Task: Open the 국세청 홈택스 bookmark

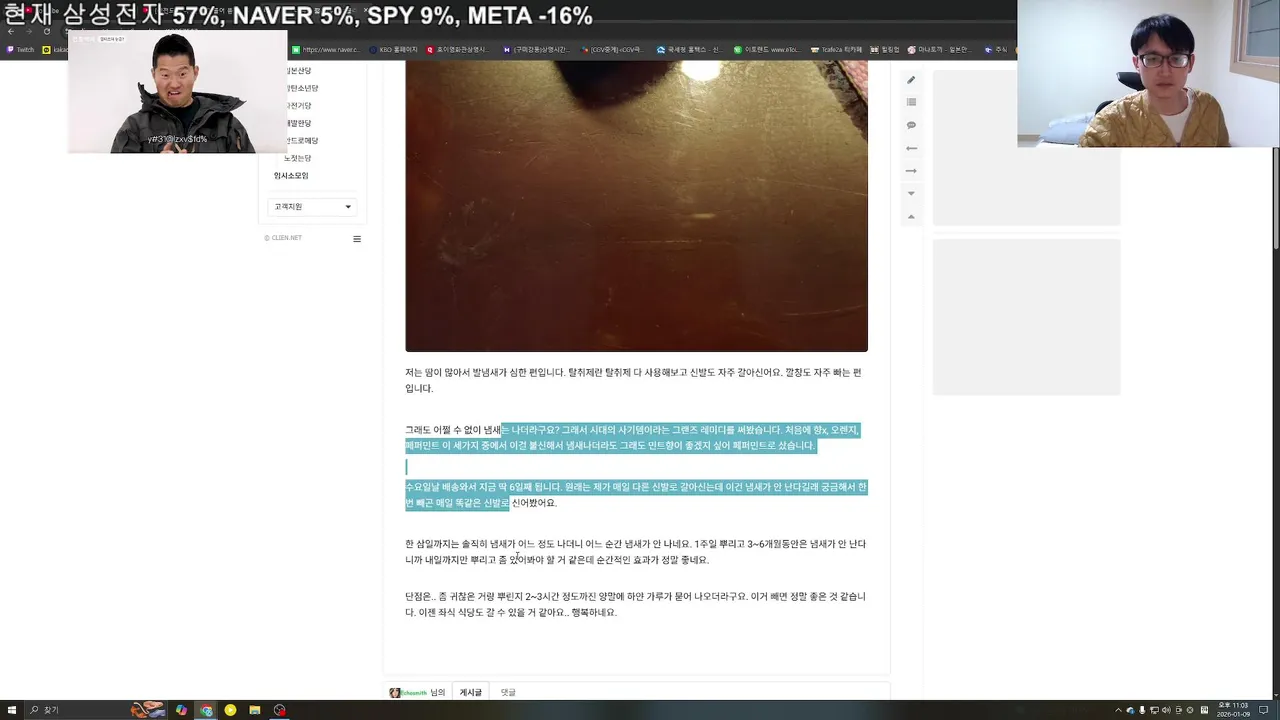Action: (688, 49)
